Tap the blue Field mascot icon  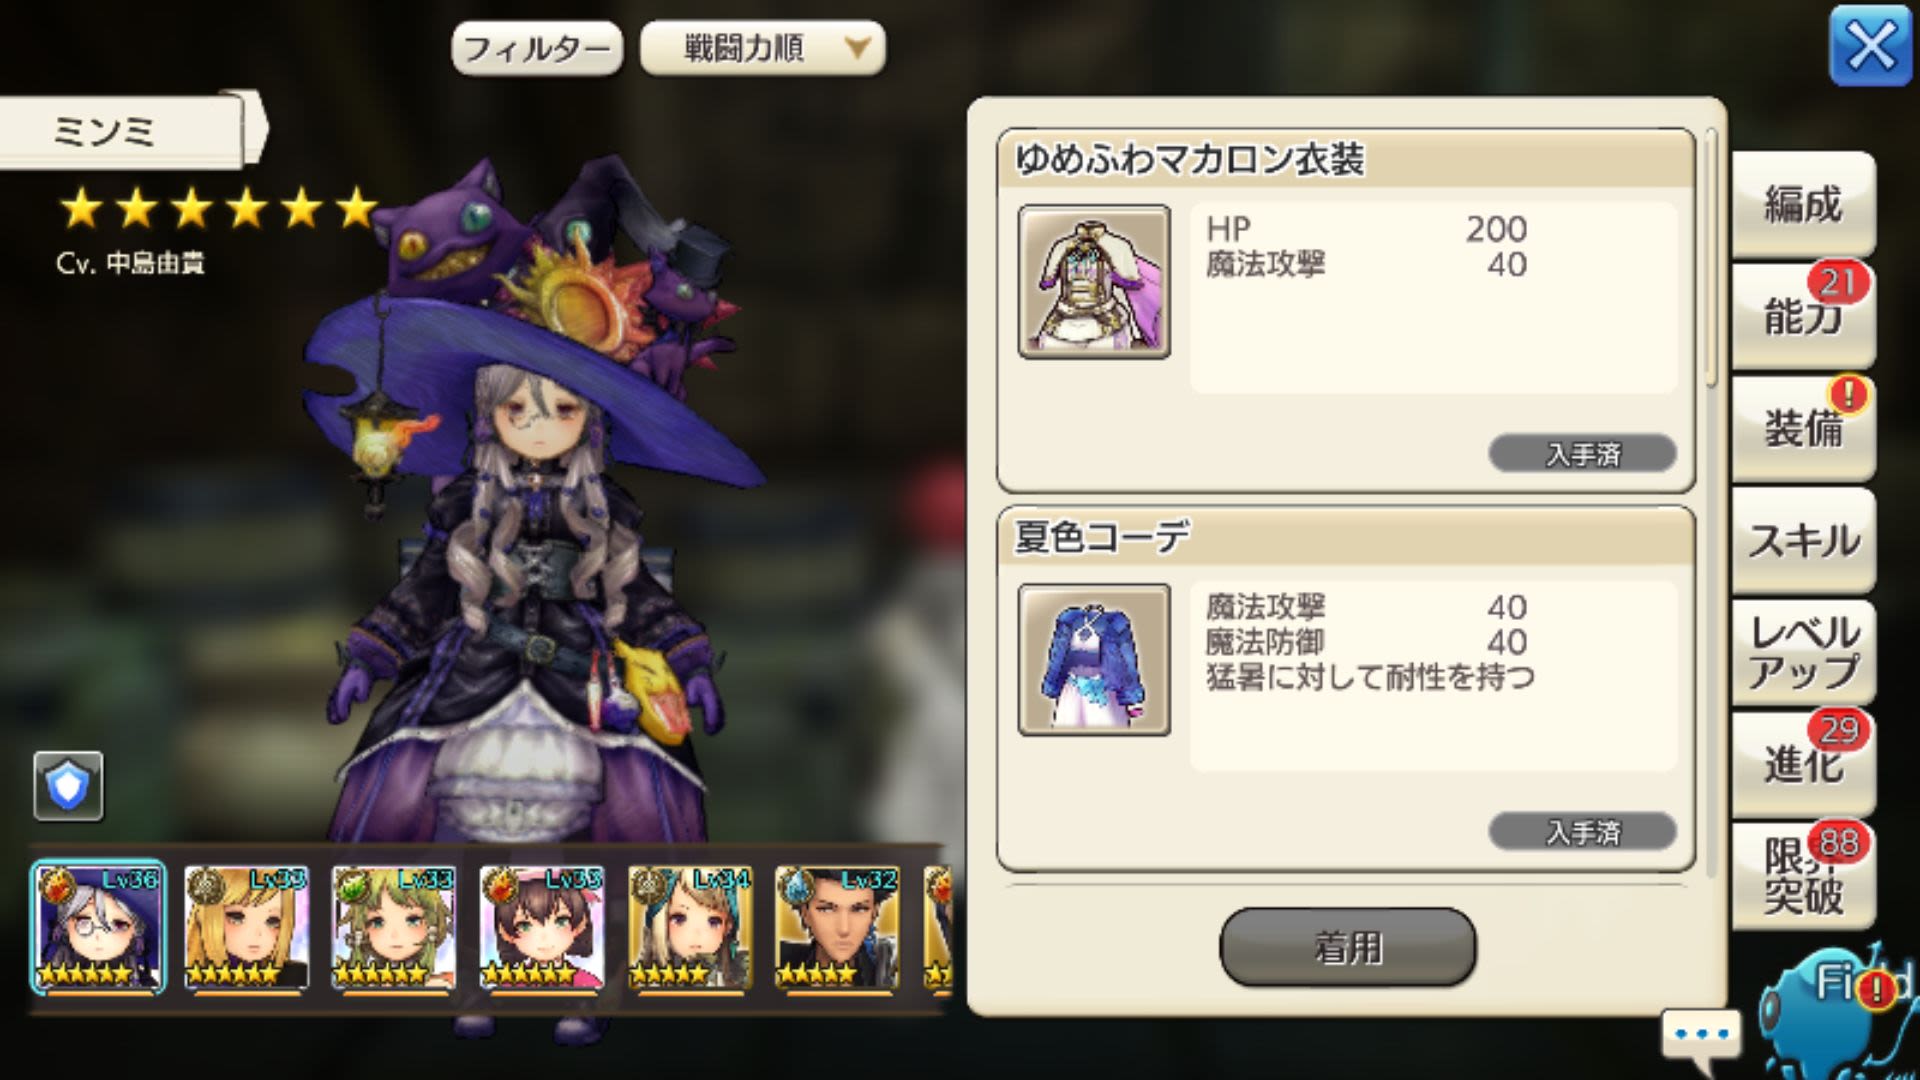1835,1010
